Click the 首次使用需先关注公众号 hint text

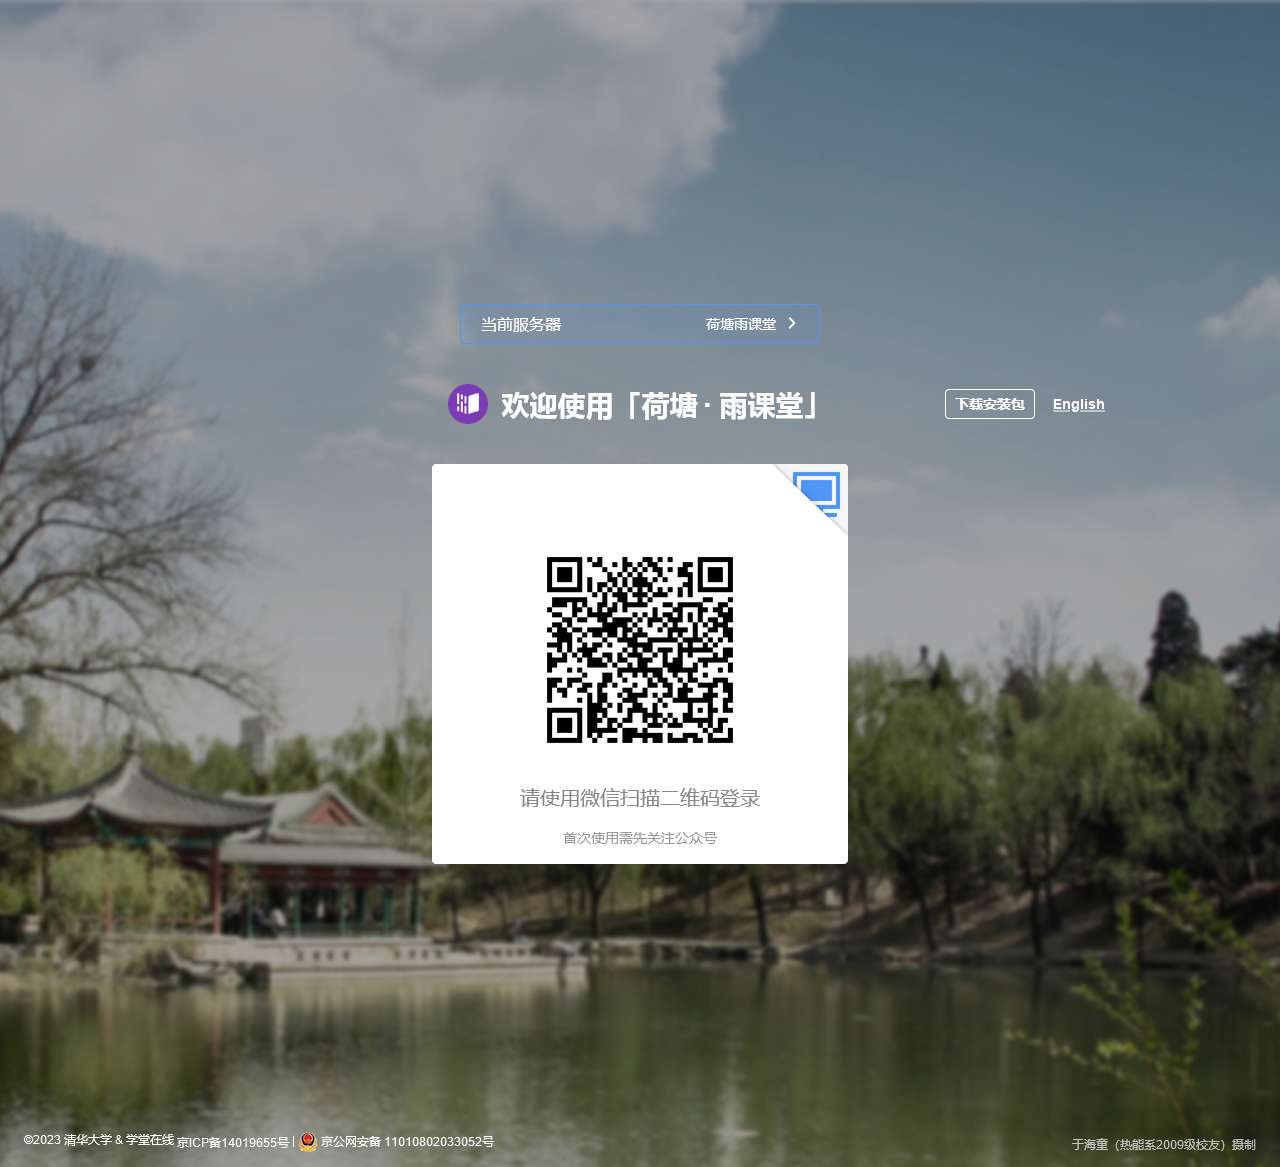click(640, 838)
